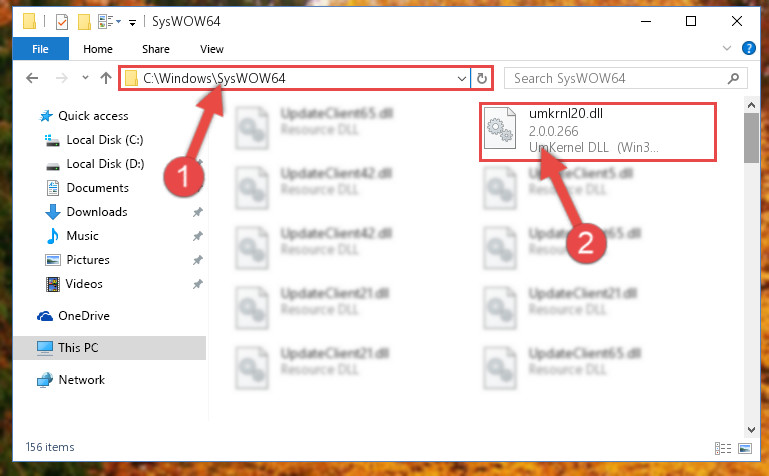Click the vertical scrollbar down arrow

pos(751,430)
